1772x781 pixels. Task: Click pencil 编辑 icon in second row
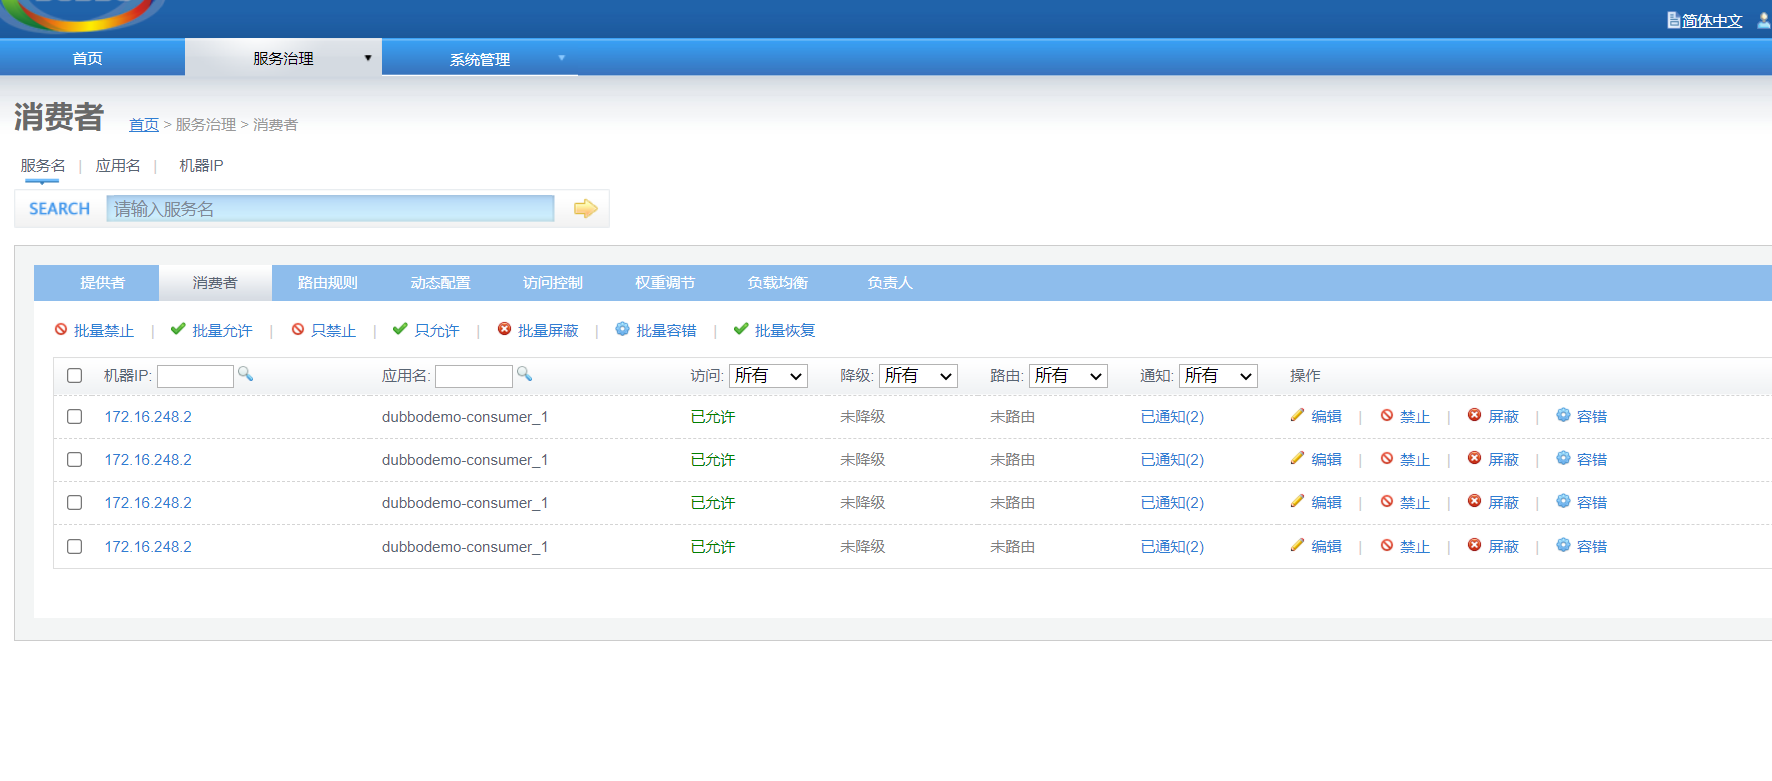(1297, 458)
